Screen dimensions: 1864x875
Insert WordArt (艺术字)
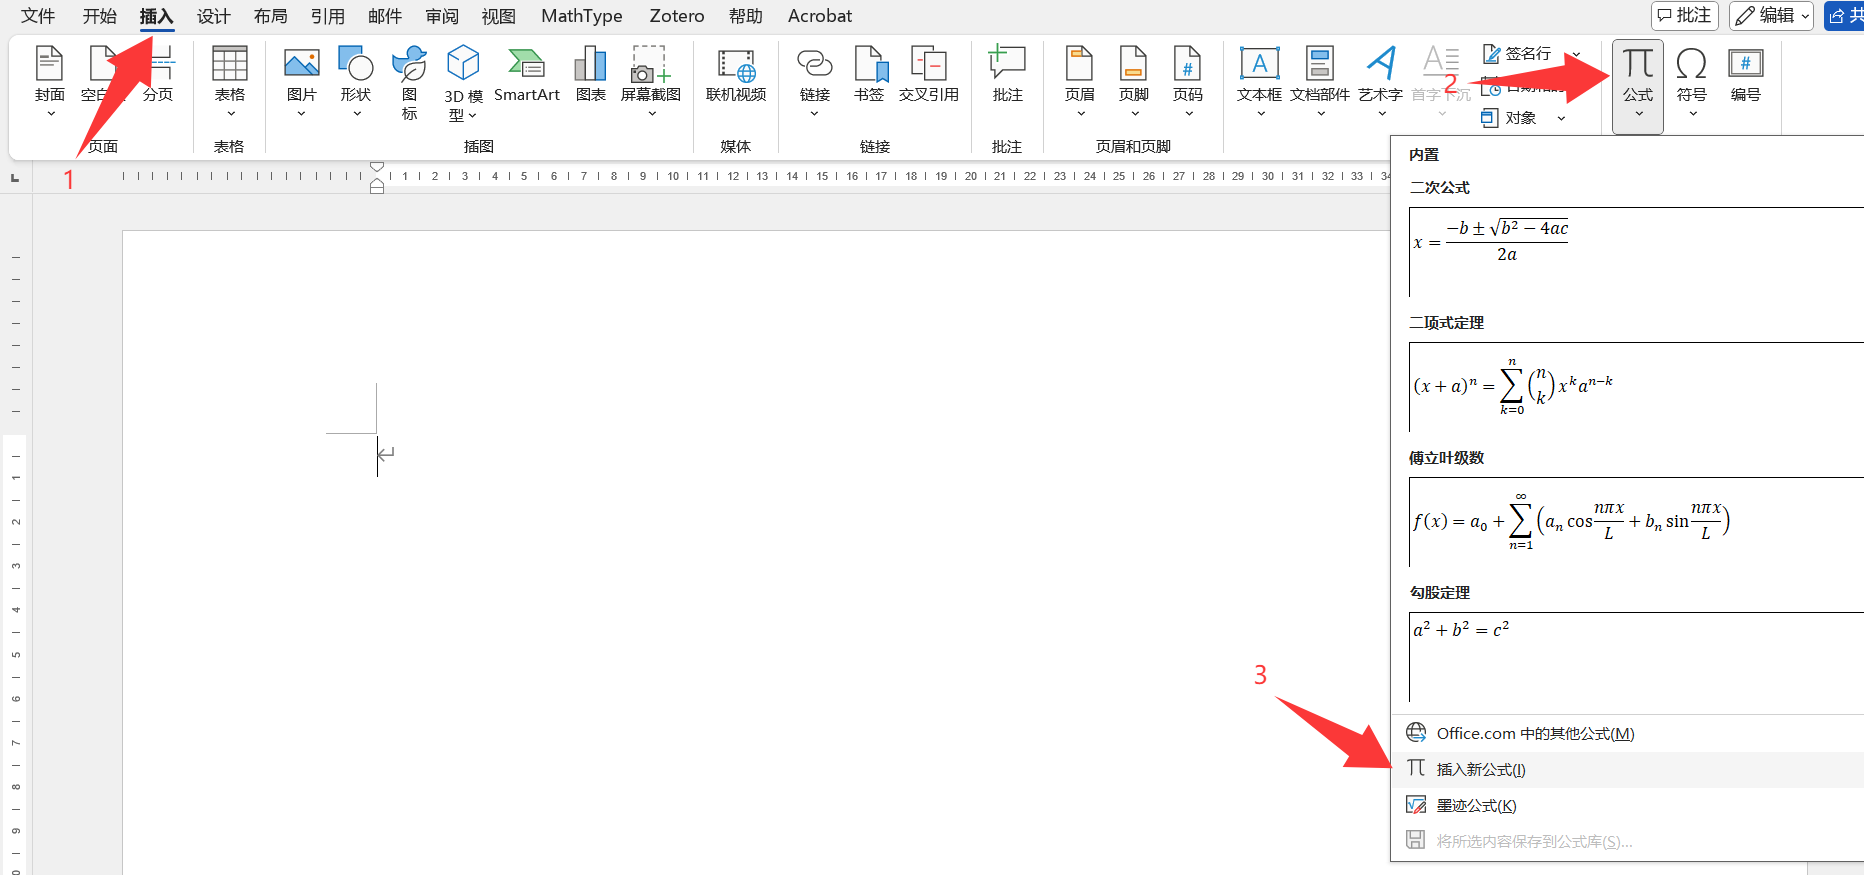[1380, 75]
